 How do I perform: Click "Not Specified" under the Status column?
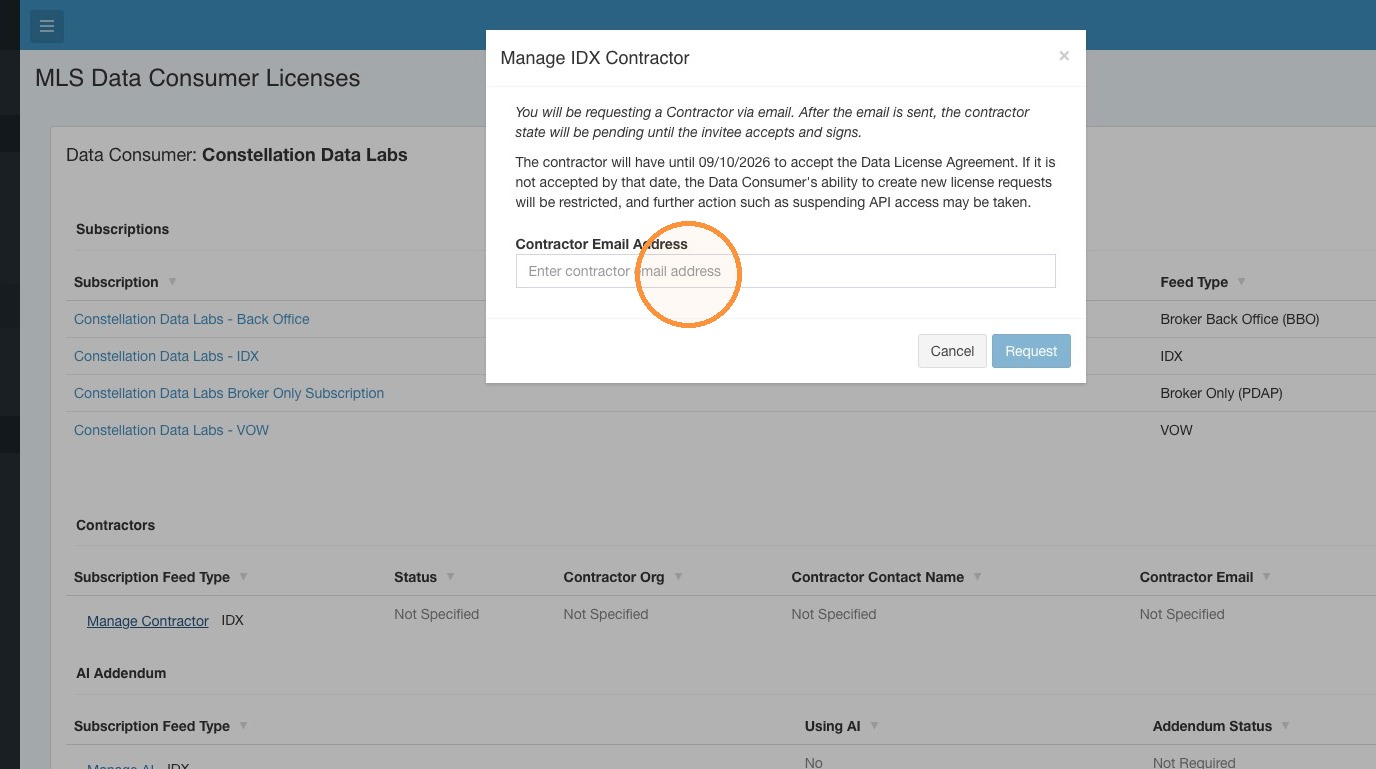click(x=436, y=614)
